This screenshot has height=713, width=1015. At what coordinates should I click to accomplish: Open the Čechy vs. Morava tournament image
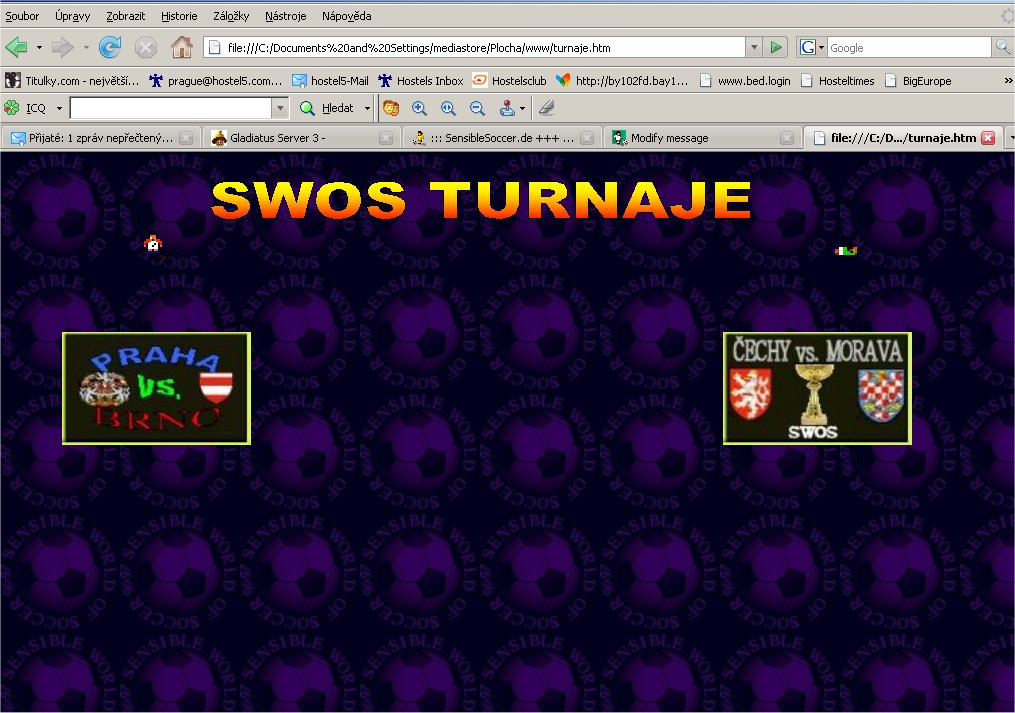pos(817,388)
